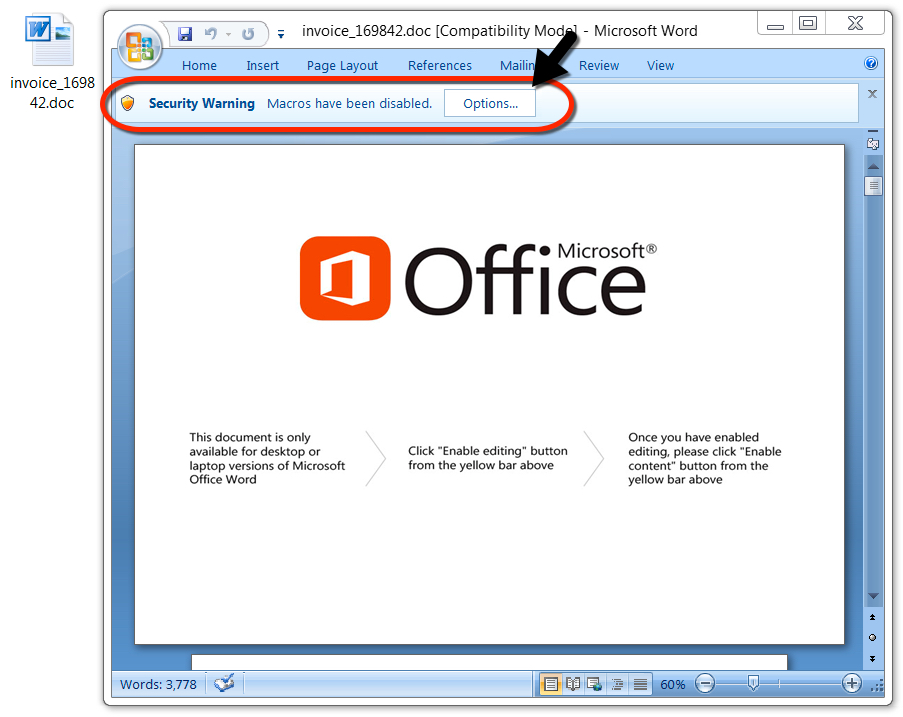Click the 'Click "Enable editing" button' text

click(488, 458)
